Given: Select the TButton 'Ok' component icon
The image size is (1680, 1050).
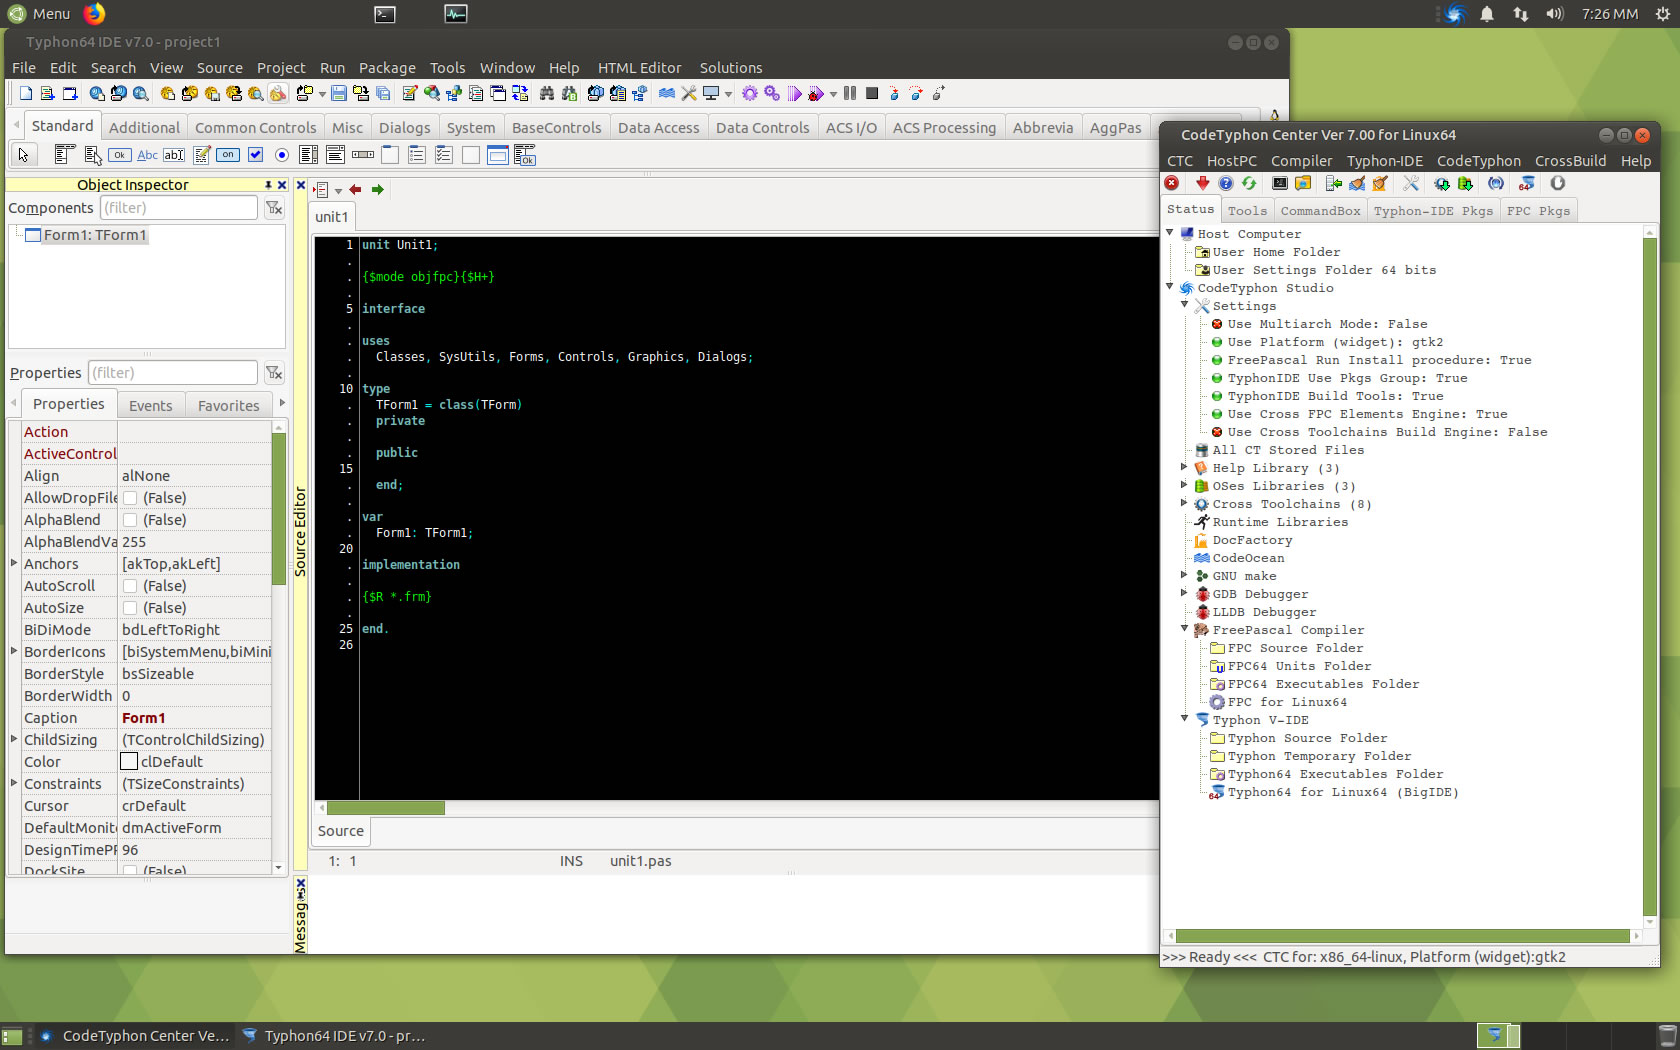Looking at the screenshot, I should pyautogui.click(x=119, y=155).
